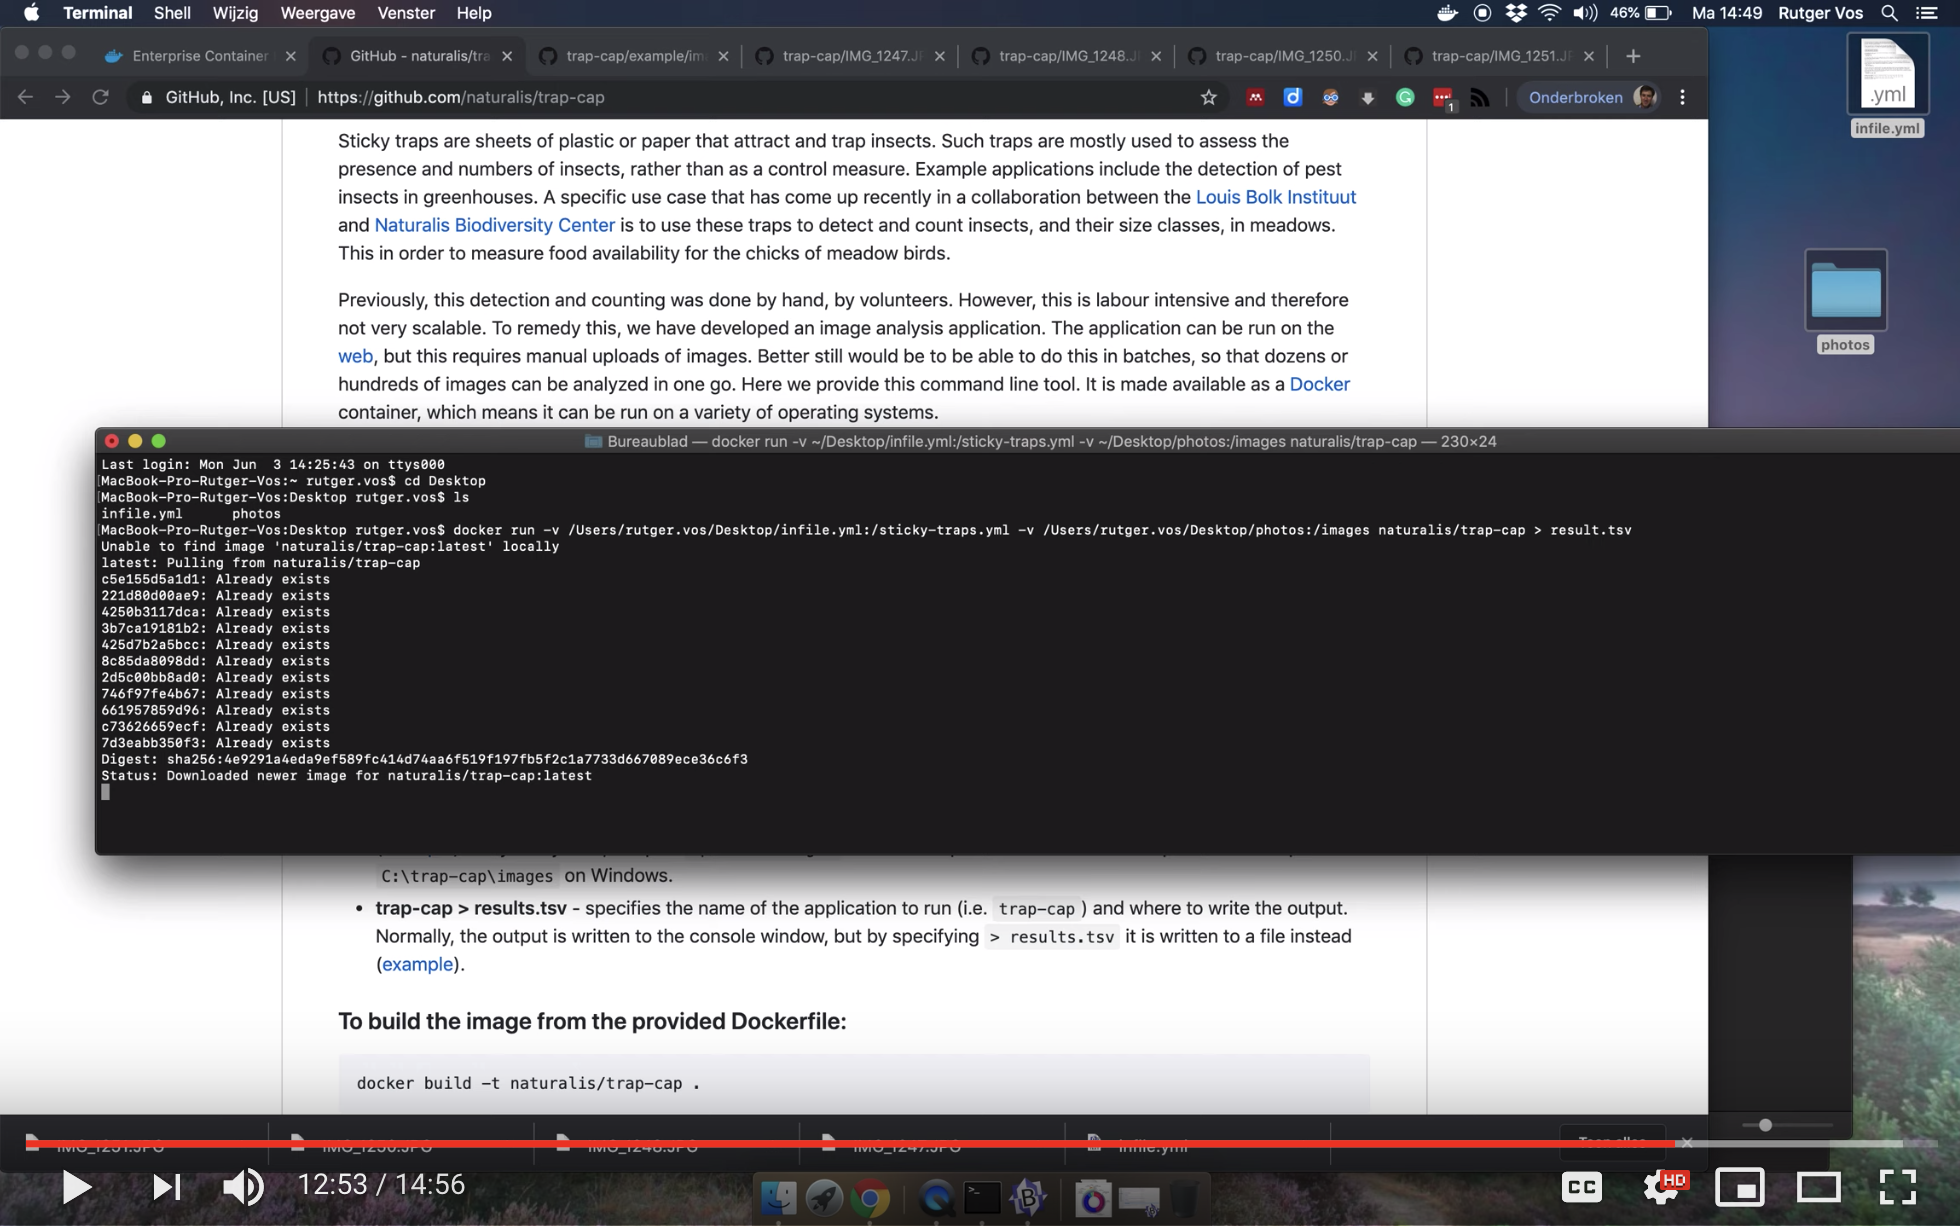Mute the video volume
This screenshot has height=1226, width=1960.
(x=242, y=1187)
